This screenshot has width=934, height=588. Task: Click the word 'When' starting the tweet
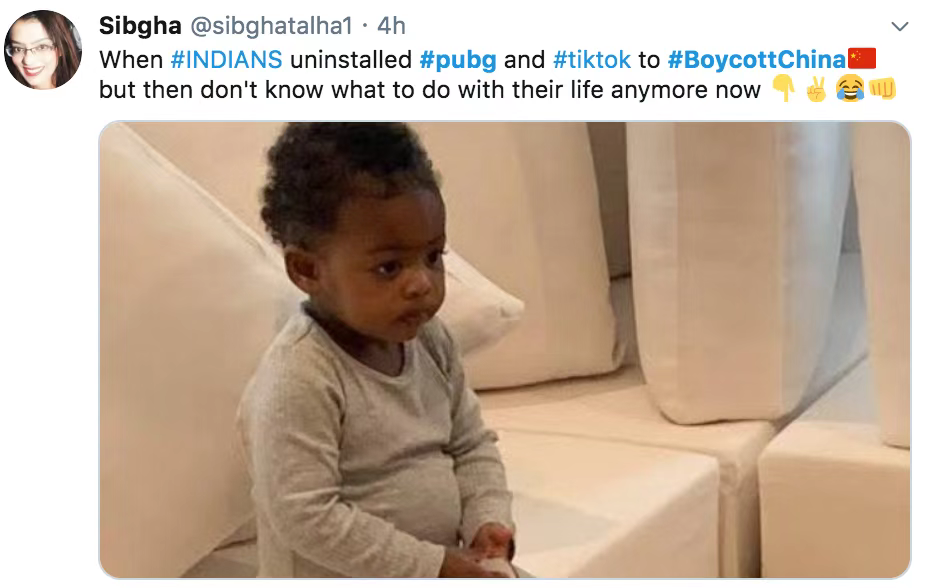point(131,60)
